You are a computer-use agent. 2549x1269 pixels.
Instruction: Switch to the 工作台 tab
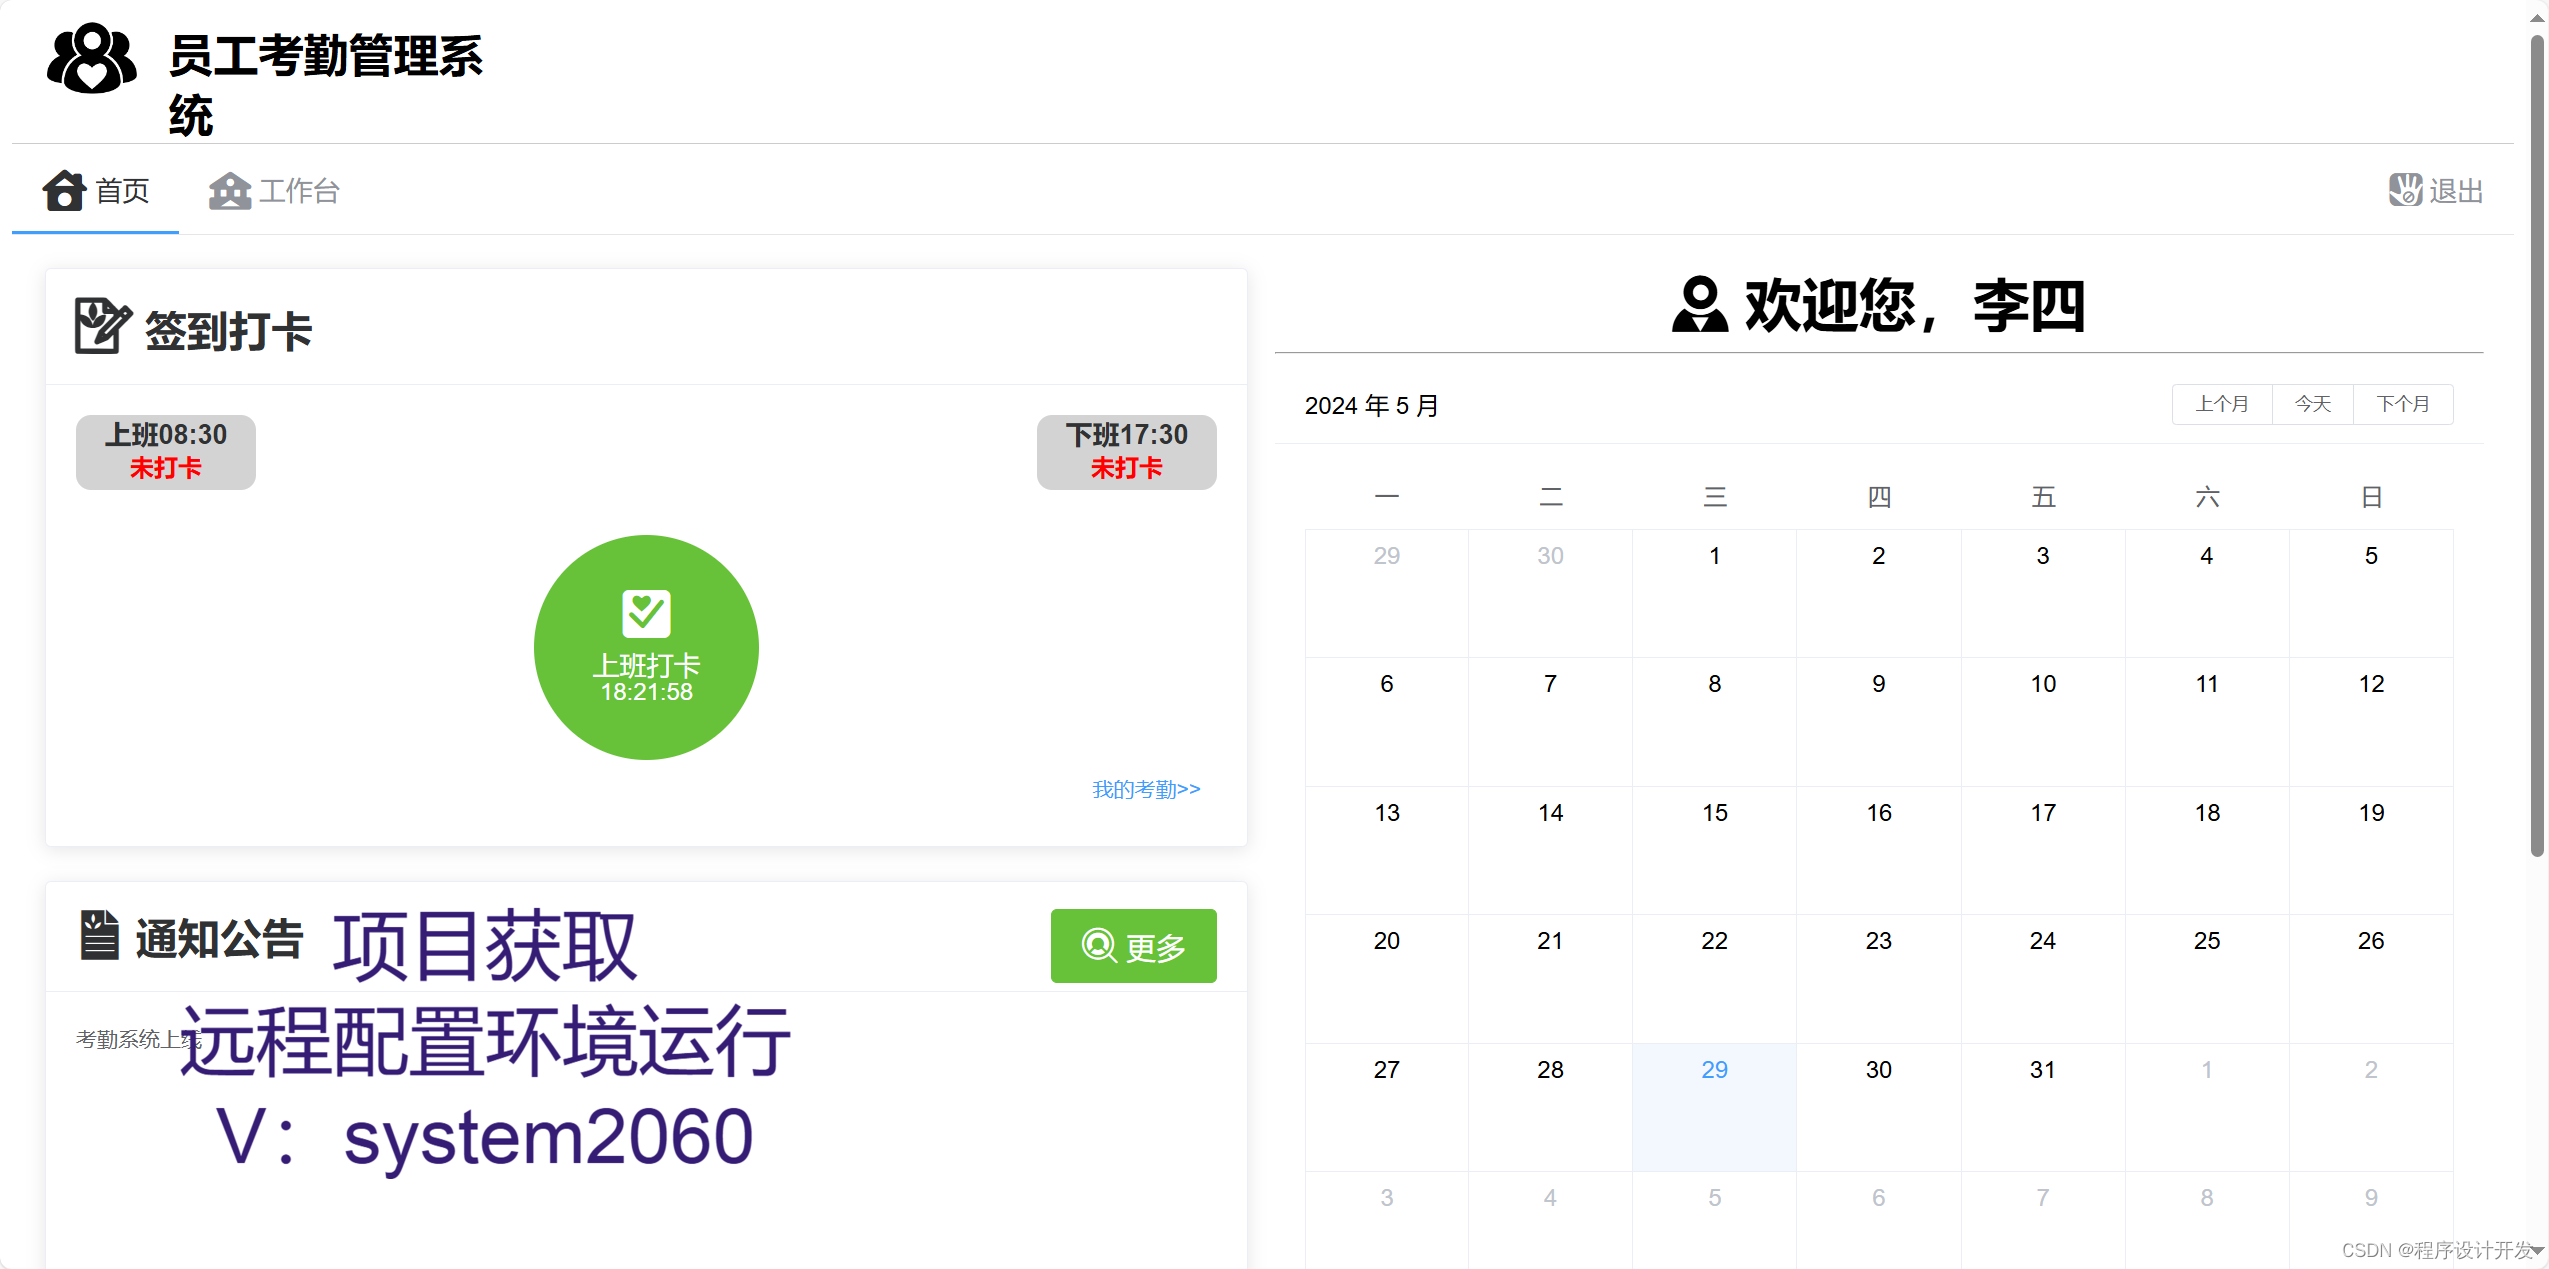click(299, 191)
